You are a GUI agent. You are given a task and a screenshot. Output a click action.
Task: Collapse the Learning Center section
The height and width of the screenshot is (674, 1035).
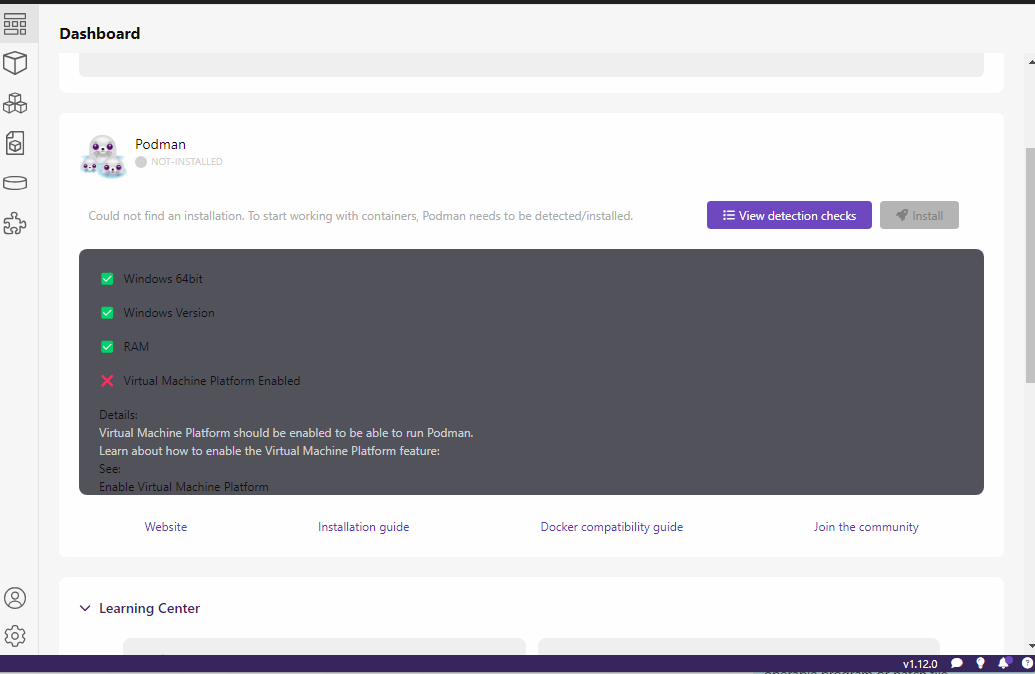pos(85,608)
